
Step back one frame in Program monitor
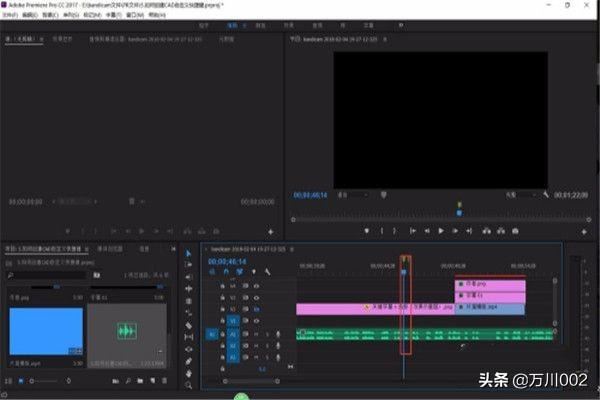pyautogui.click(x=427, y=231)
